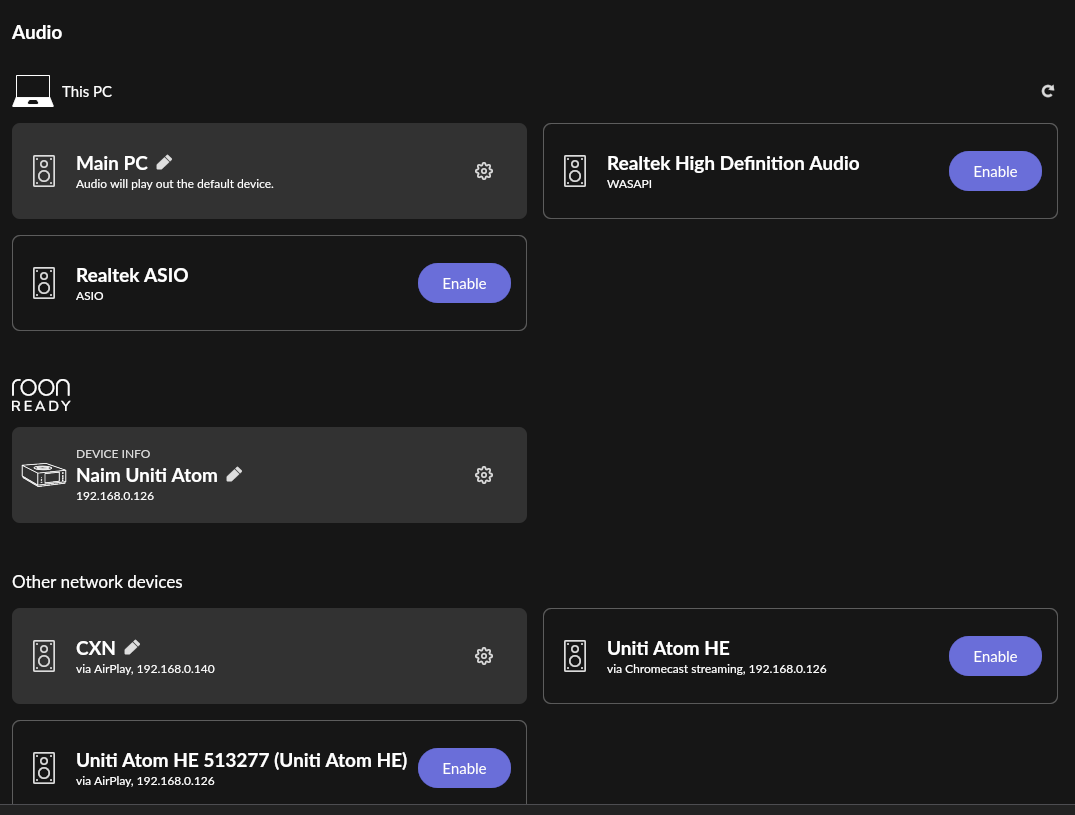Click pencil icon to rename Naim Uniti Atom
Image resolution: width=1075 pixels, height=815 pixels.
click(x=234, y=474)
